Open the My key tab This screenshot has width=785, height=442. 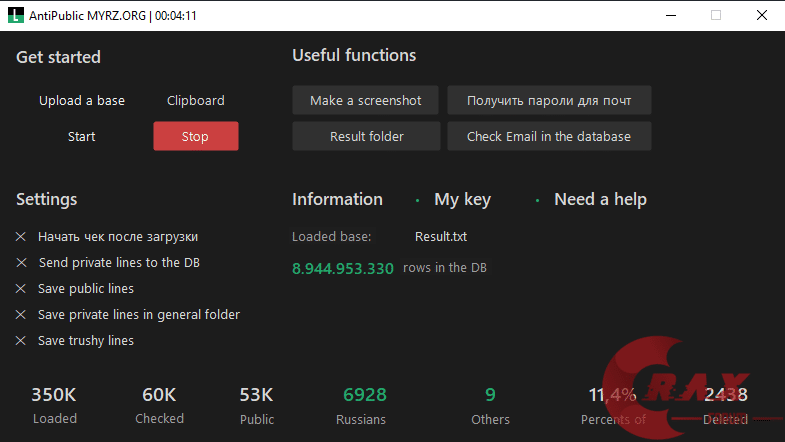tap(463, 199)
